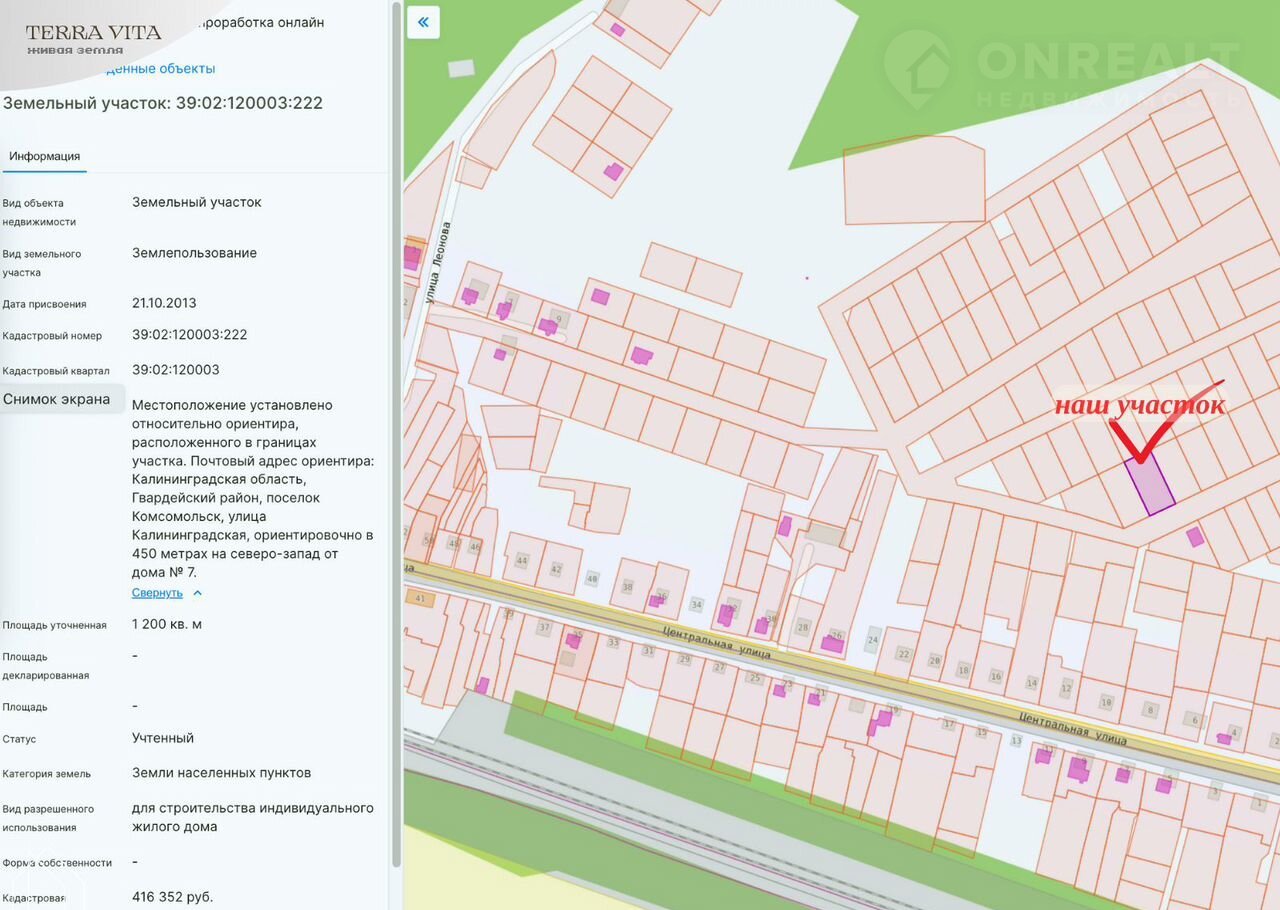Click the Кадастровый квартал value 39:02:120003
Image resolution: width=1280 pixels, height=910 pixels.
coord(176,370)
